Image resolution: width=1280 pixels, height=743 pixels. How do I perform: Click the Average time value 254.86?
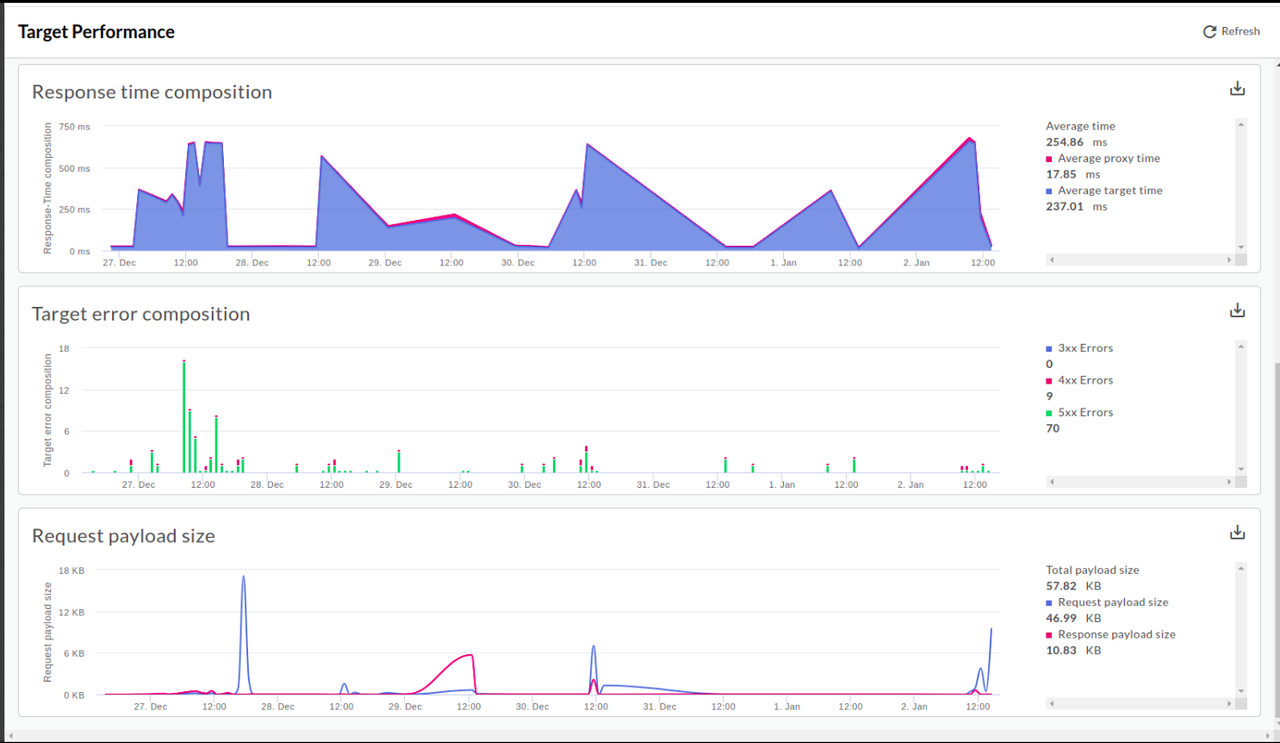1064,142
